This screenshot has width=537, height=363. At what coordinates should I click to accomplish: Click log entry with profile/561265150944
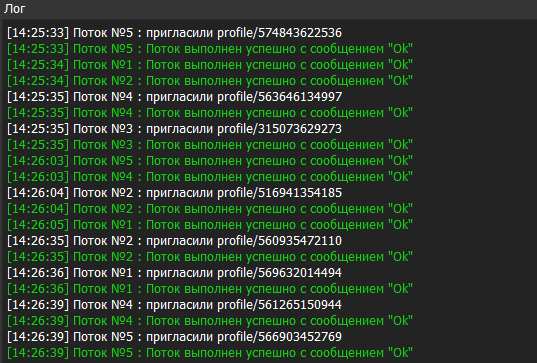174,305
